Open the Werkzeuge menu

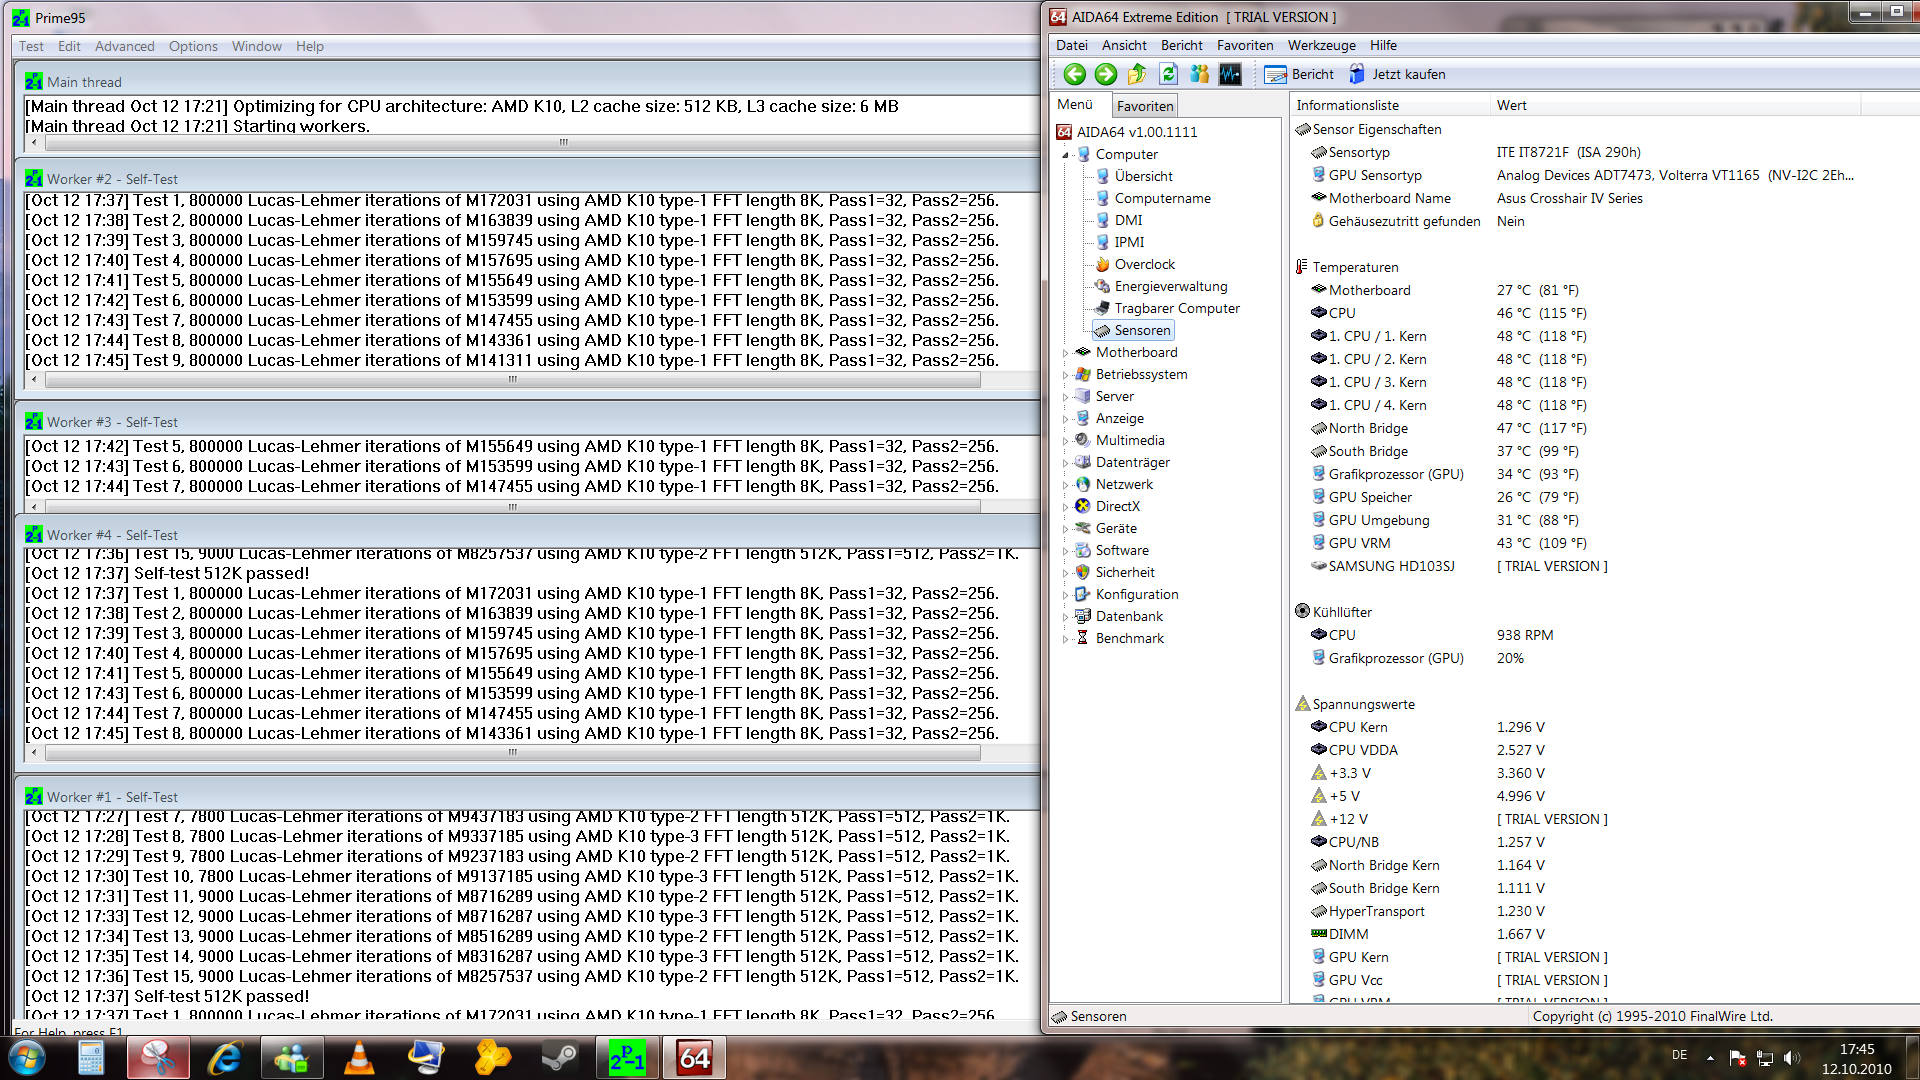click(x=1321, y=45)
